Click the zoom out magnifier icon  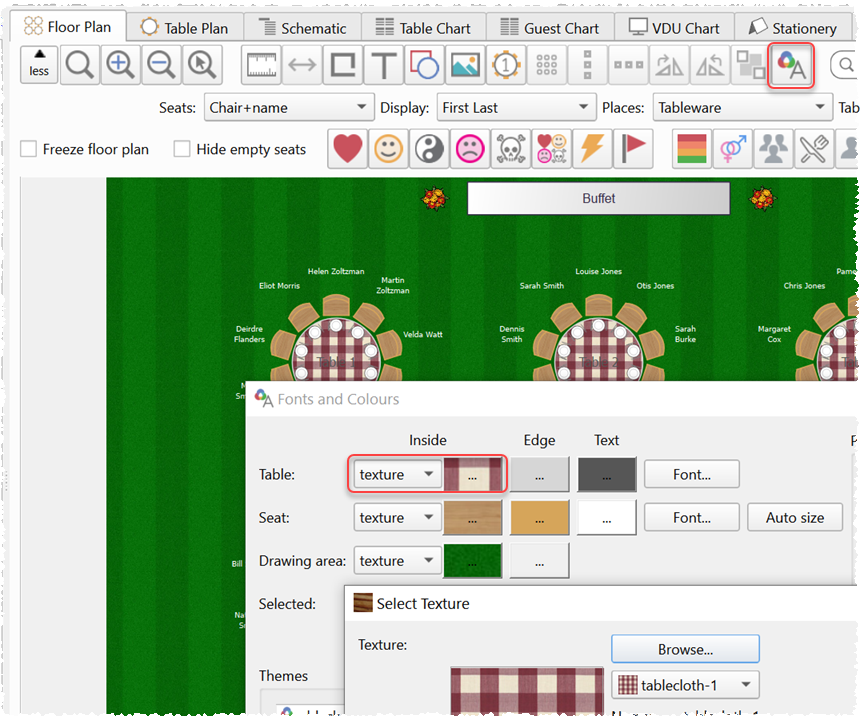pos(161,66)
